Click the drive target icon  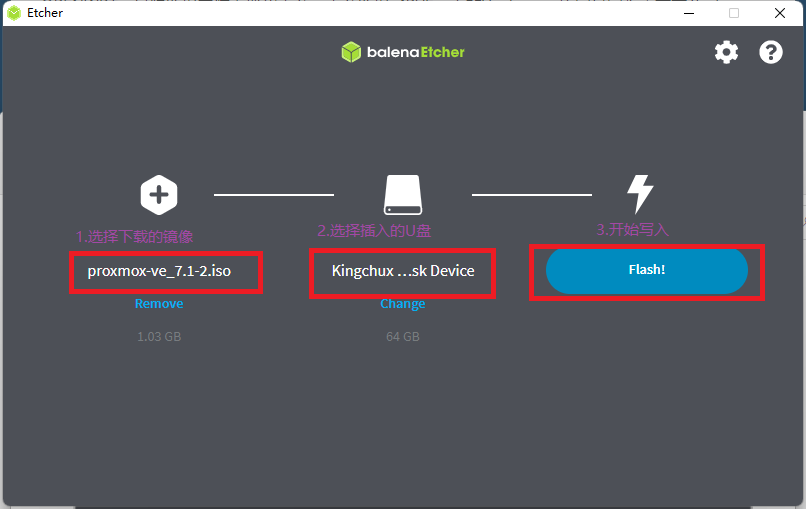[x=403, y=195]
